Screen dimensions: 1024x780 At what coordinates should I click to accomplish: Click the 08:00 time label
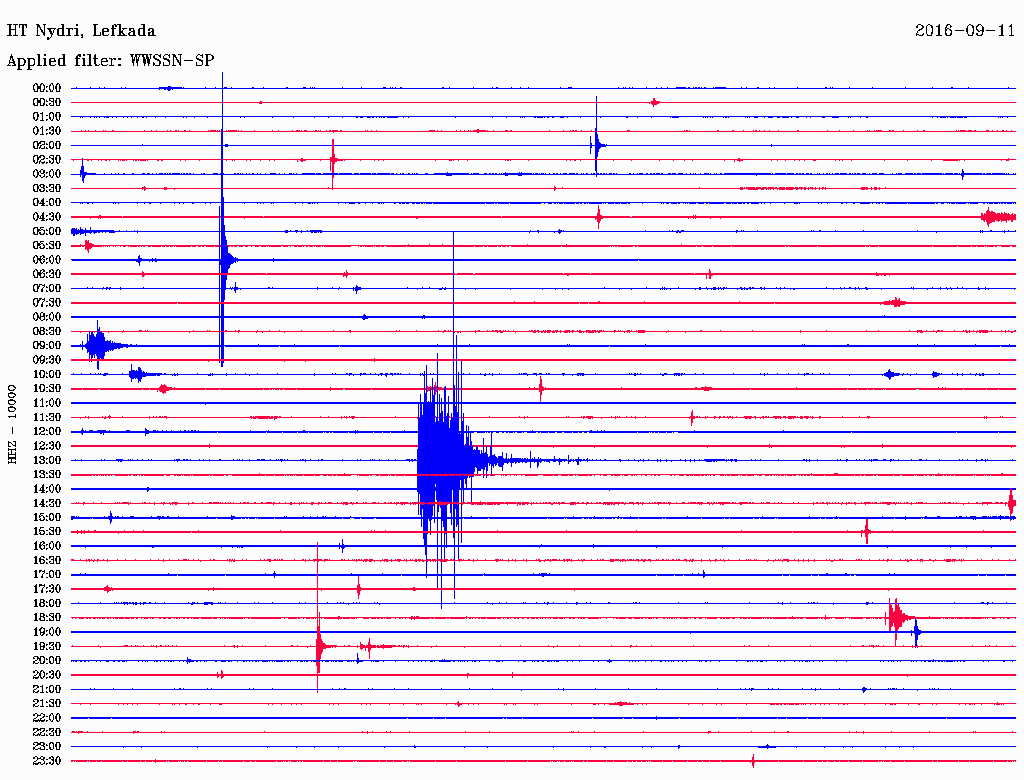[47, 317]
